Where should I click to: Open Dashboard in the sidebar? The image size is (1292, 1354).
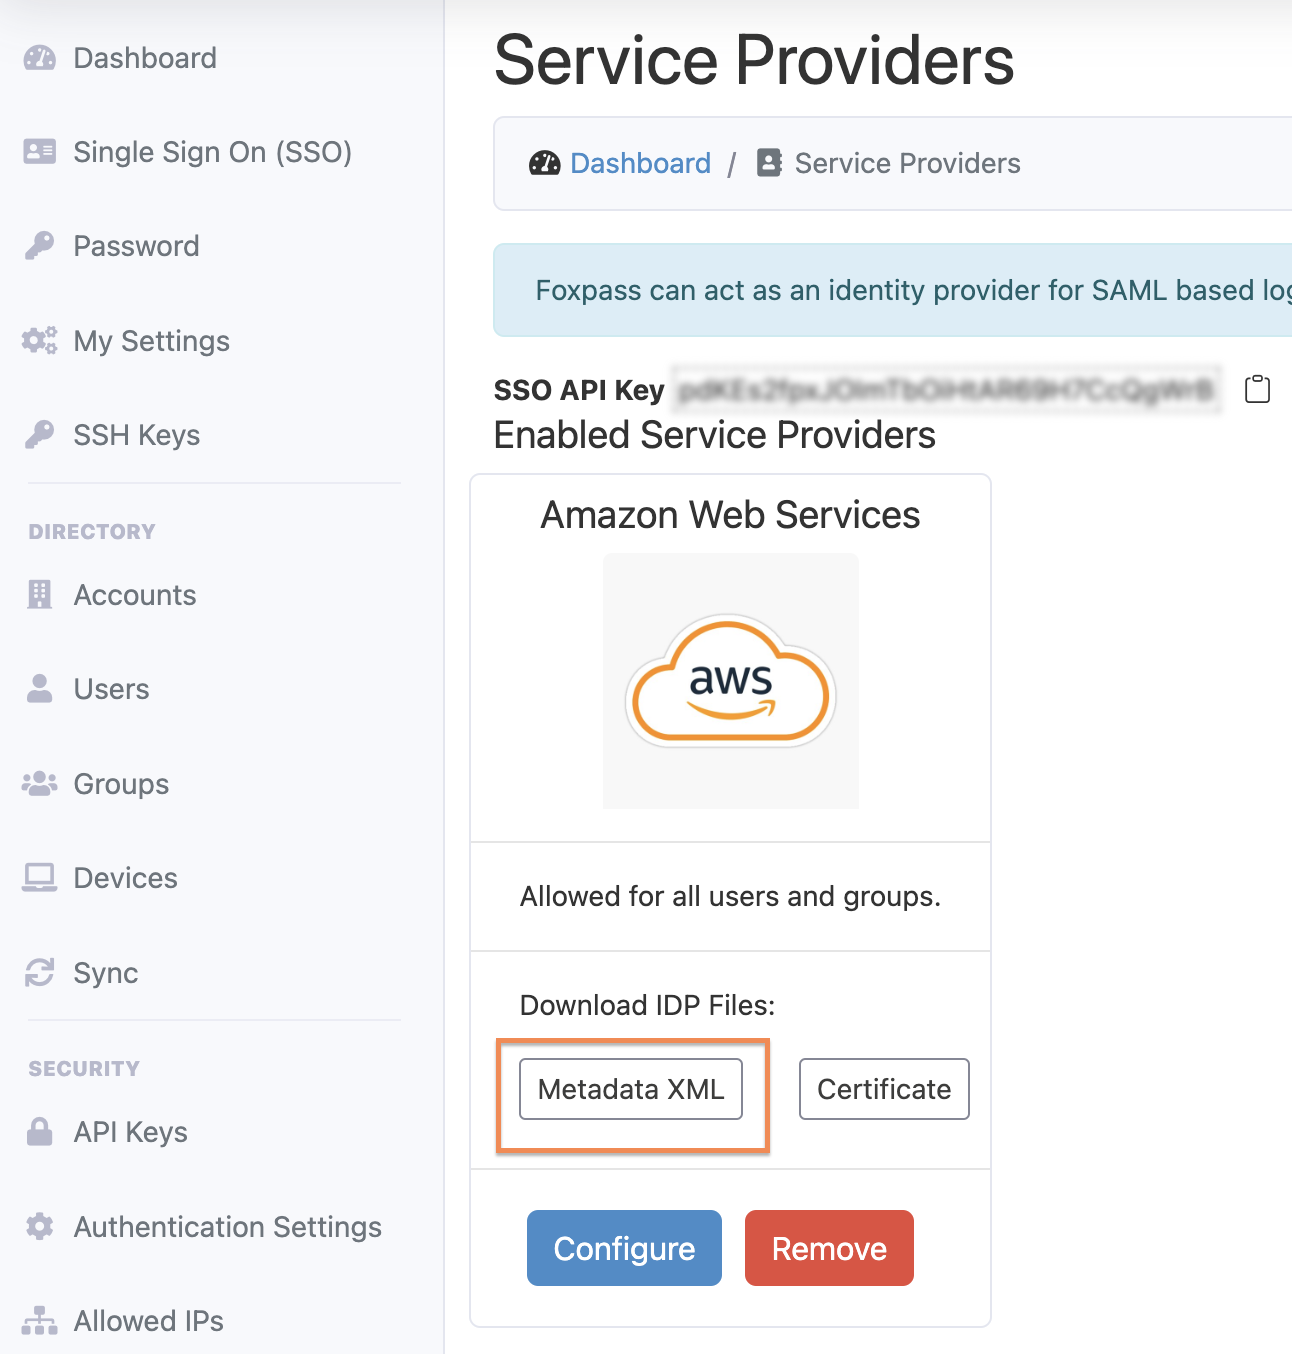145,58
